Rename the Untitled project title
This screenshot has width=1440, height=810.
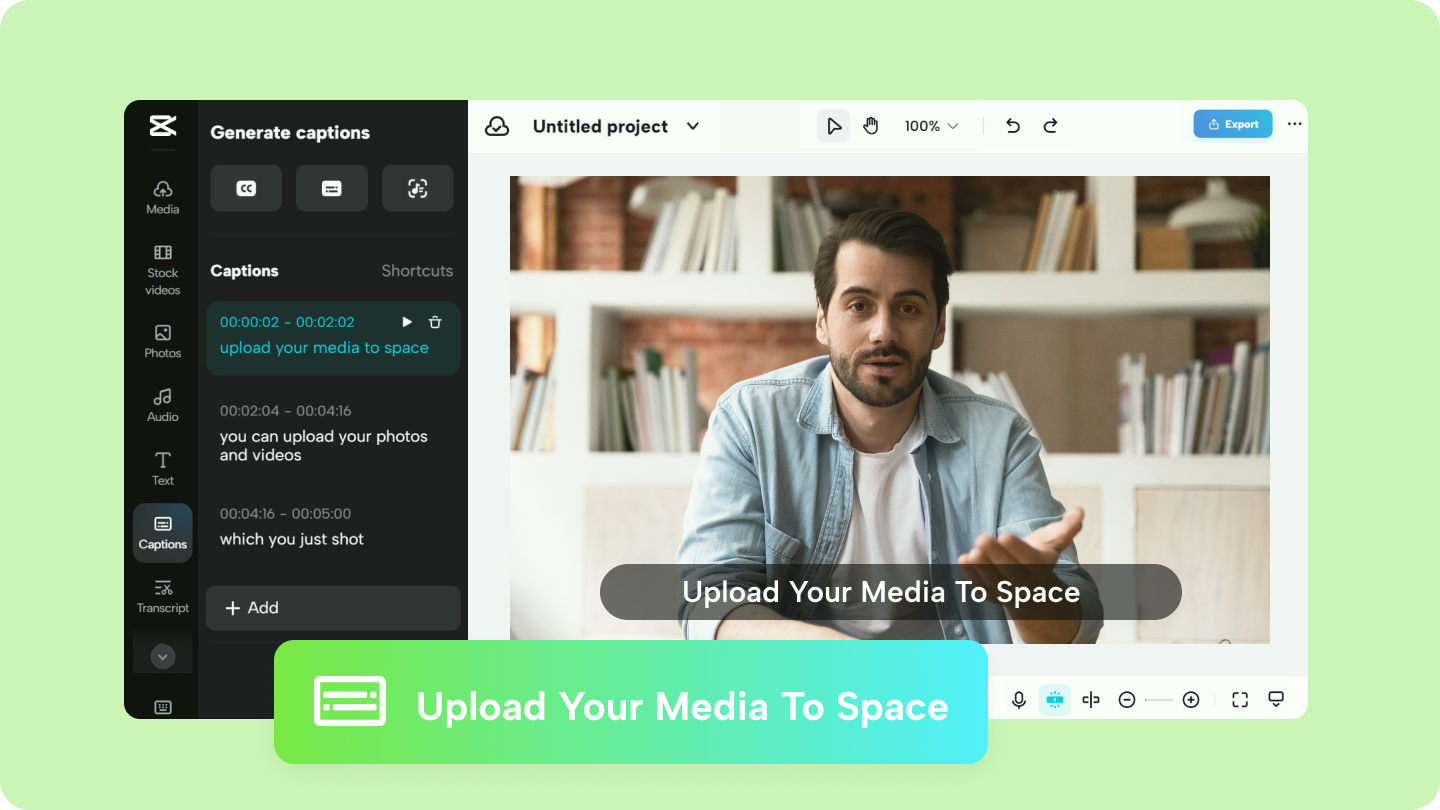tap(600, 126)
